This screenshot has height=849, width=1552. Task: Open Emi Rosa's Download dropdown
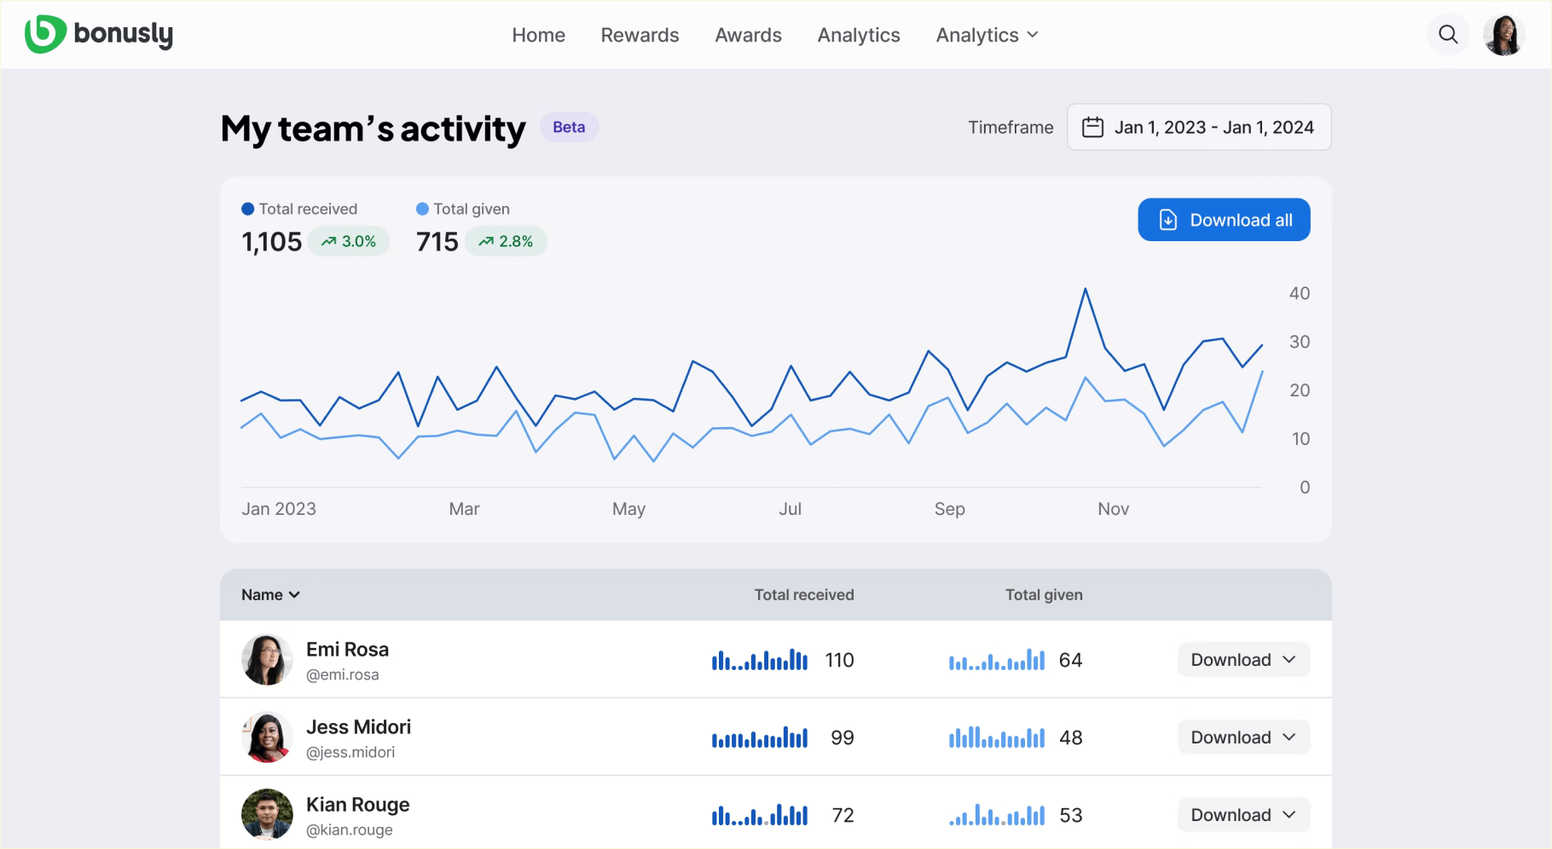1244,660
